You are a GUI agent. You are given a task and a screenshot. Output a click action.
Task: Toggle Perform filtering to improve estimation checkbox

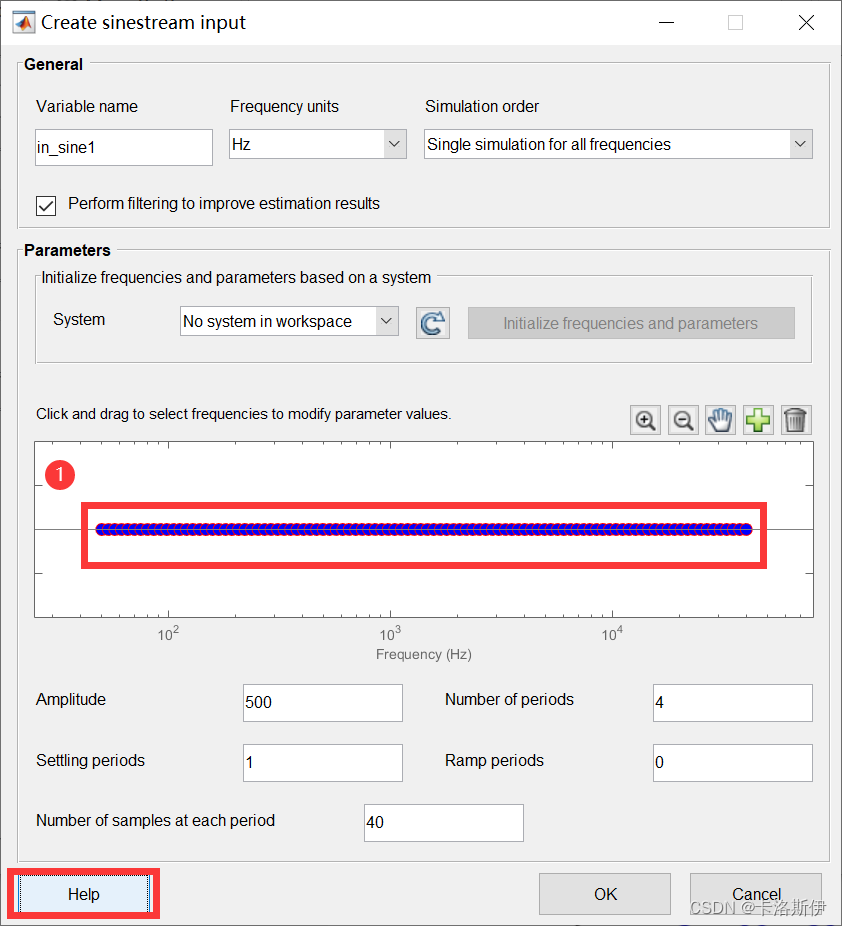[x=46, y=206]
